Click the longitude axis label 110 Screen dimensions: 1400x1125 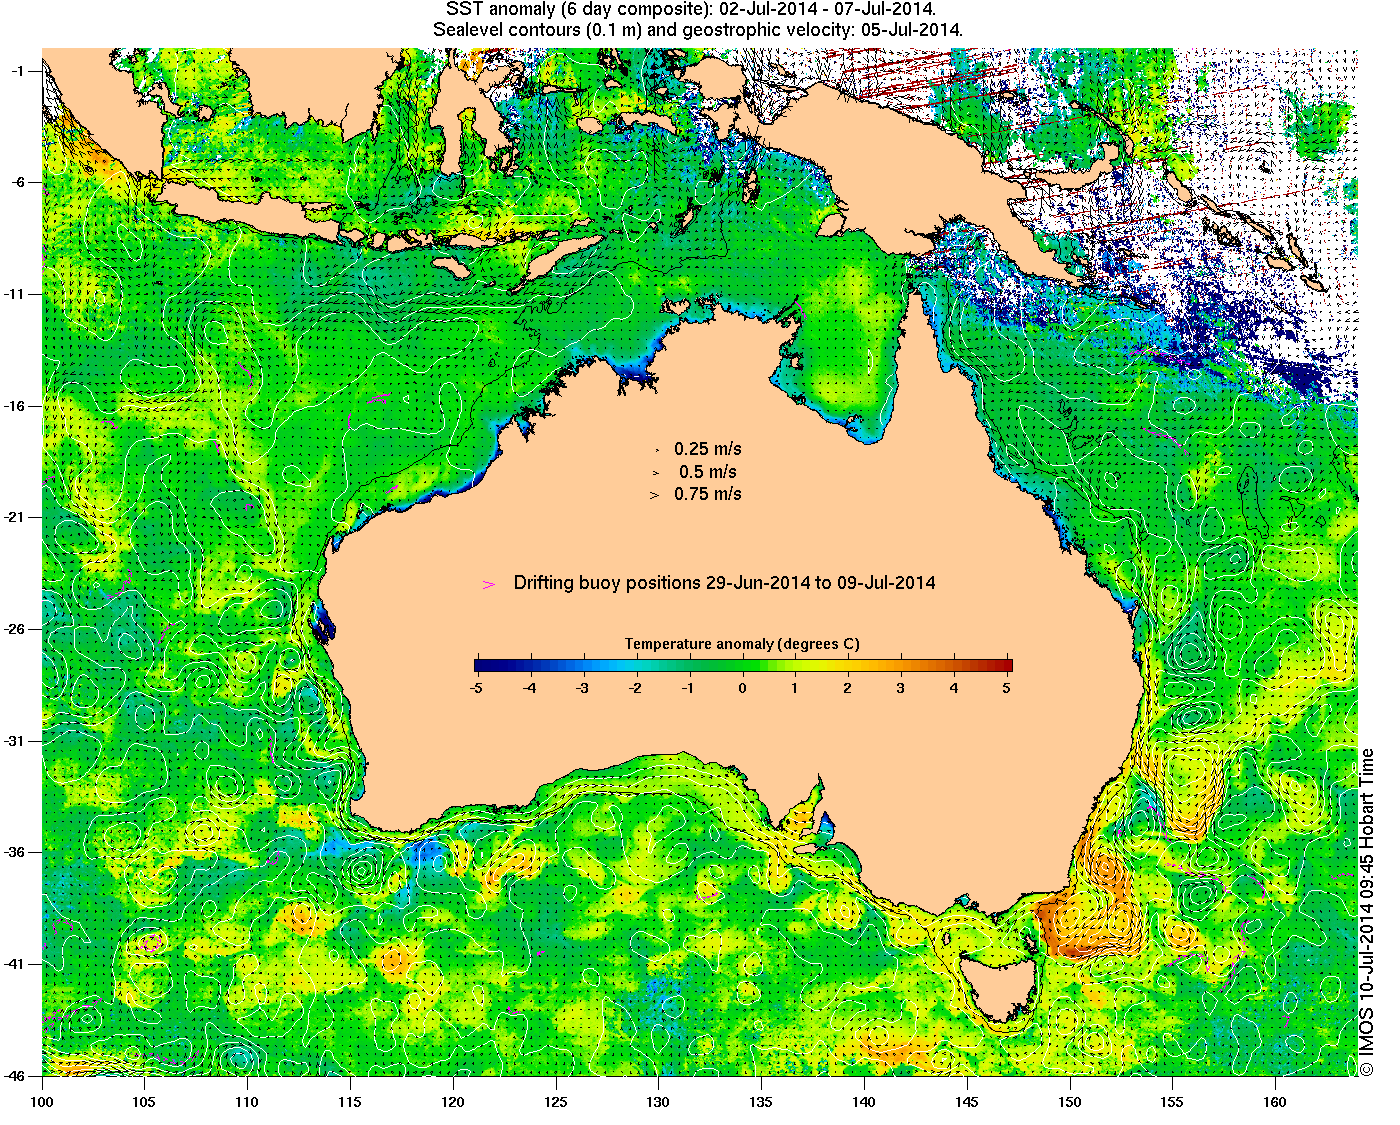pos(247,1102)
